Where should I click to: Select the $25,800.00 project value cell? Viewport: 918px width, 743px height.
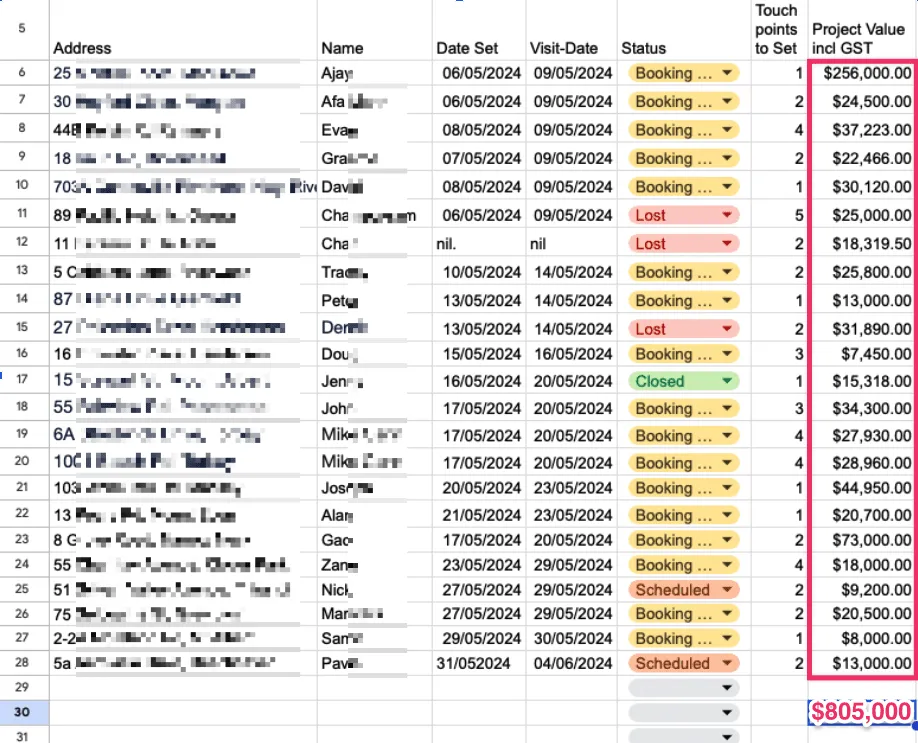click(x=863, y=272)
